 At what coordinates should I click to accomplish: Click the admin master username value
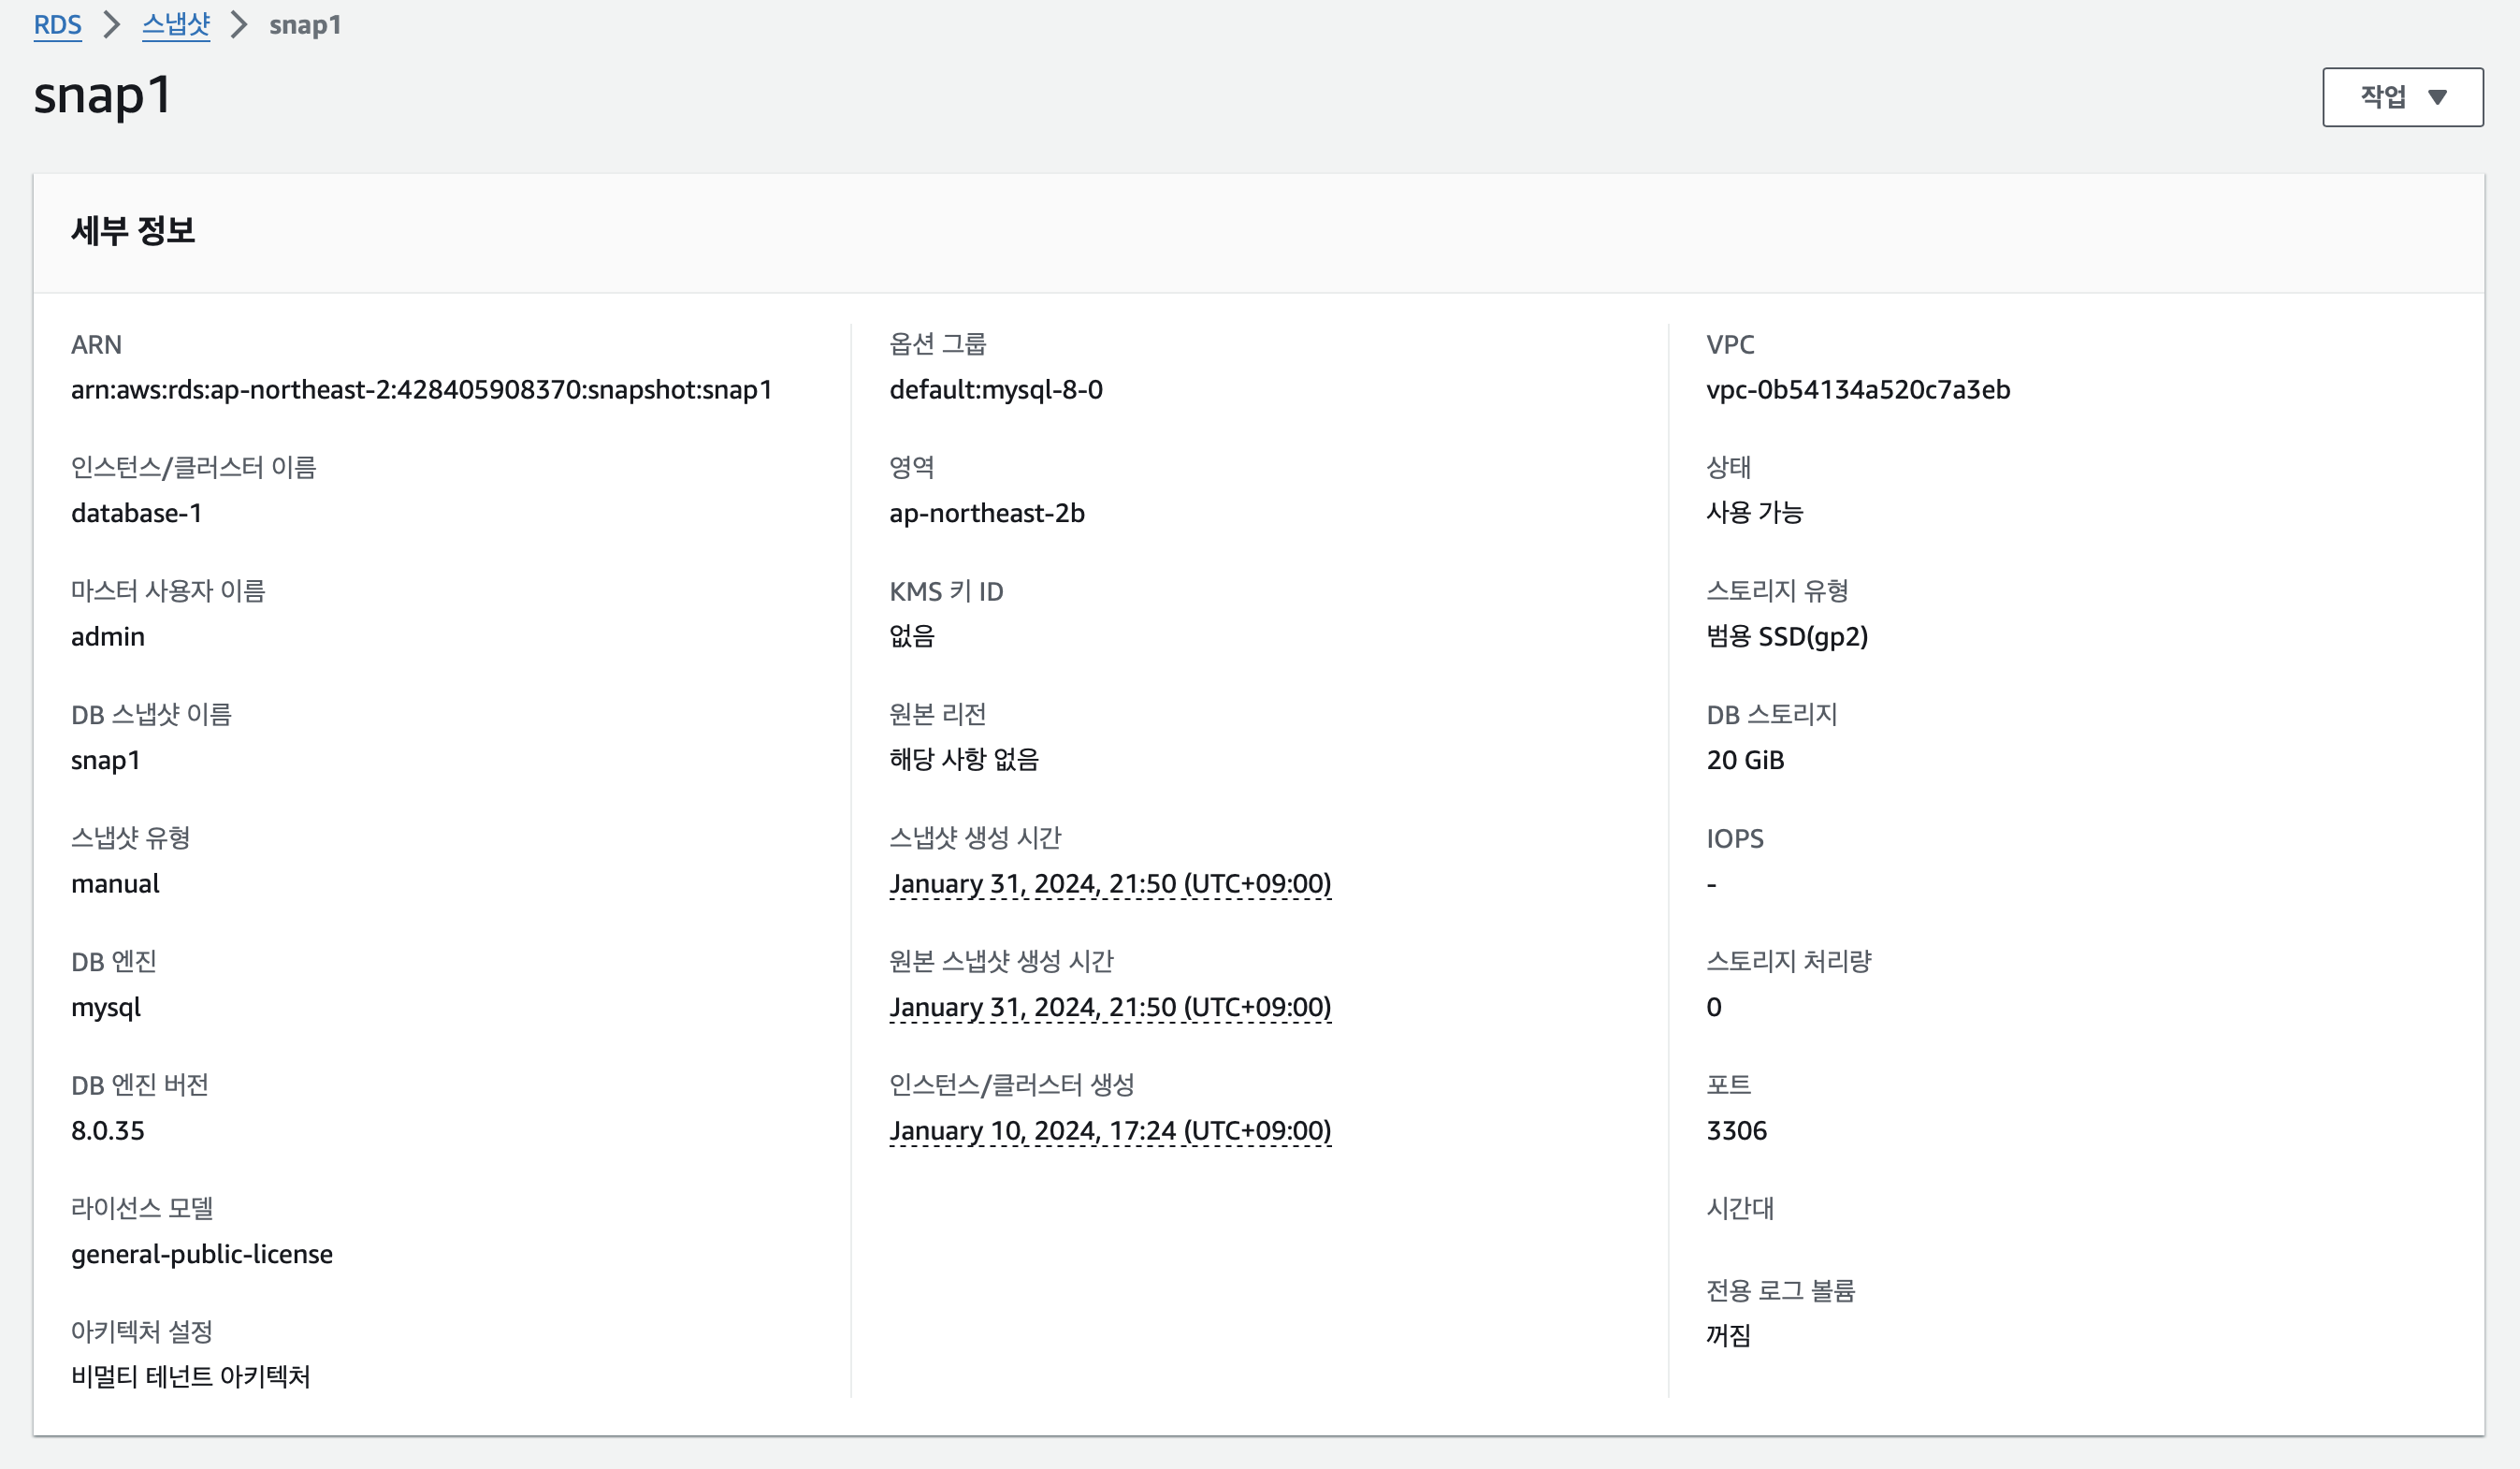point(108,637)
